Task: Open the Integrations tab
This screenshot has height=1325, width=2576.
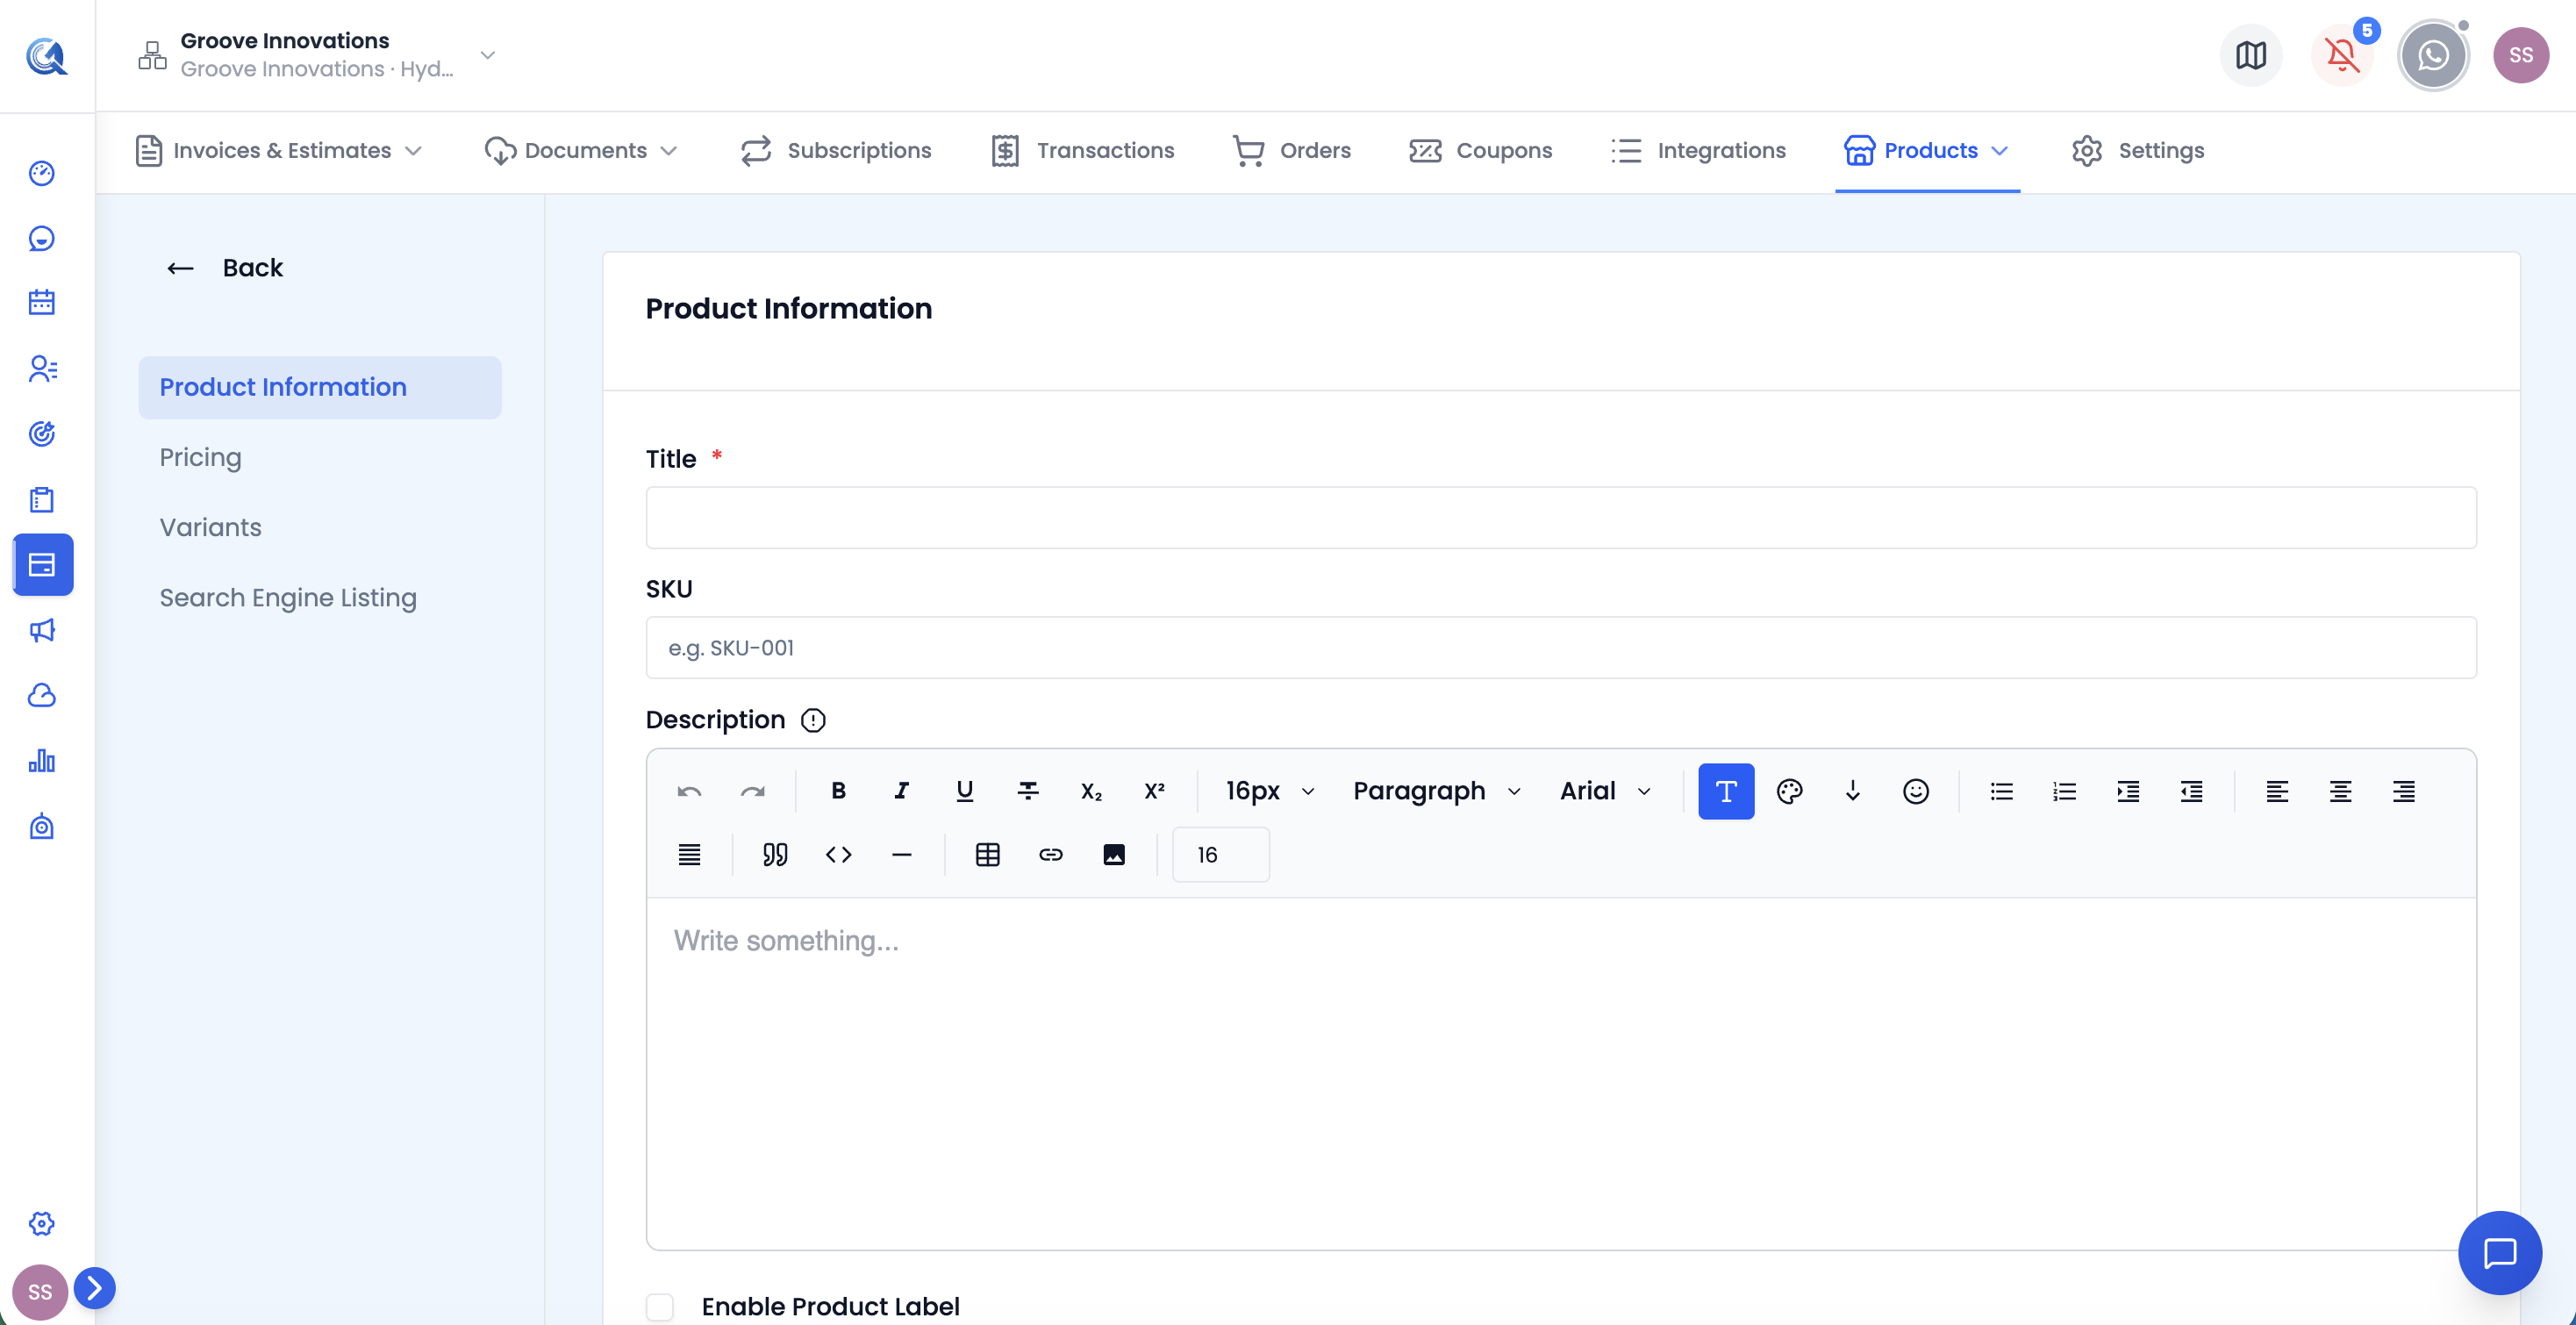Action: tap(1699, 150)
